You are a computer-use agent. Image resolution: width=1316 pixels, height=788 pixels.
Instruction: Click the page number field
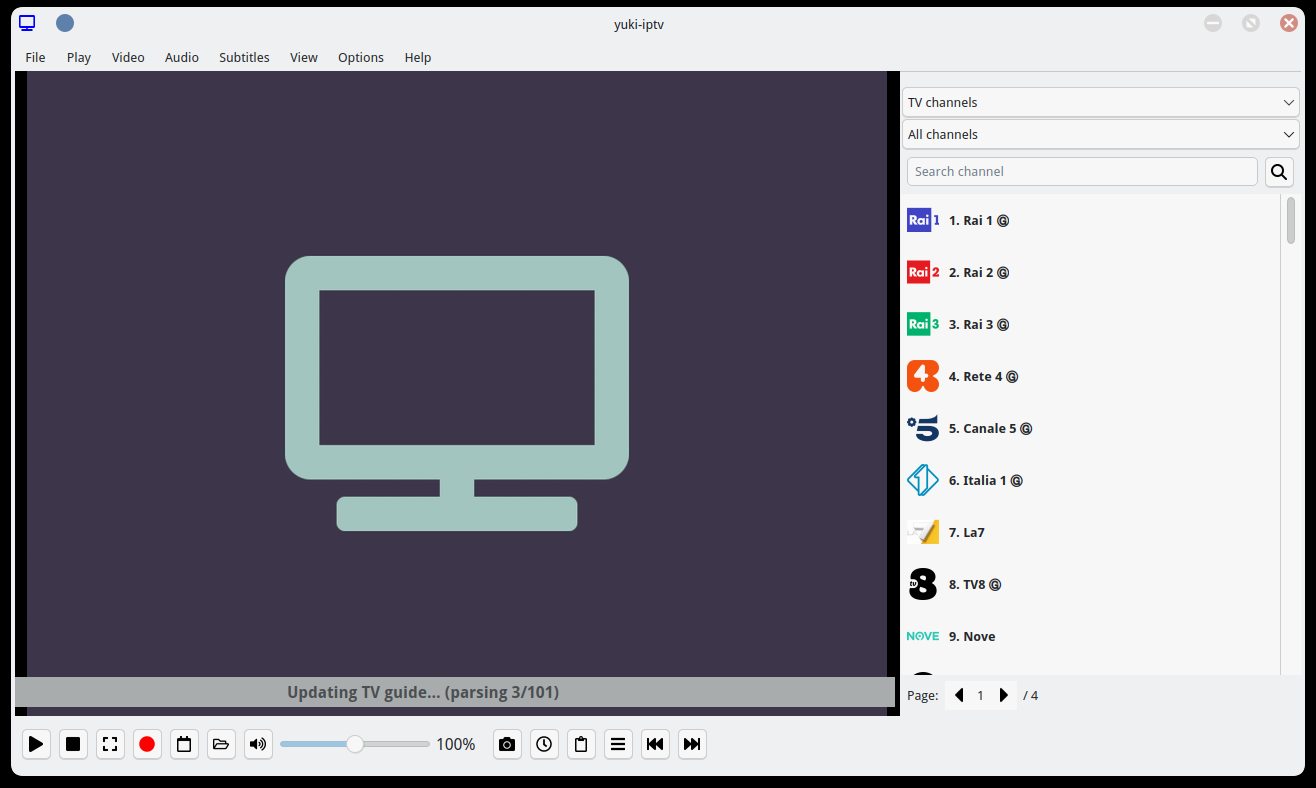[x=981, y=695]
